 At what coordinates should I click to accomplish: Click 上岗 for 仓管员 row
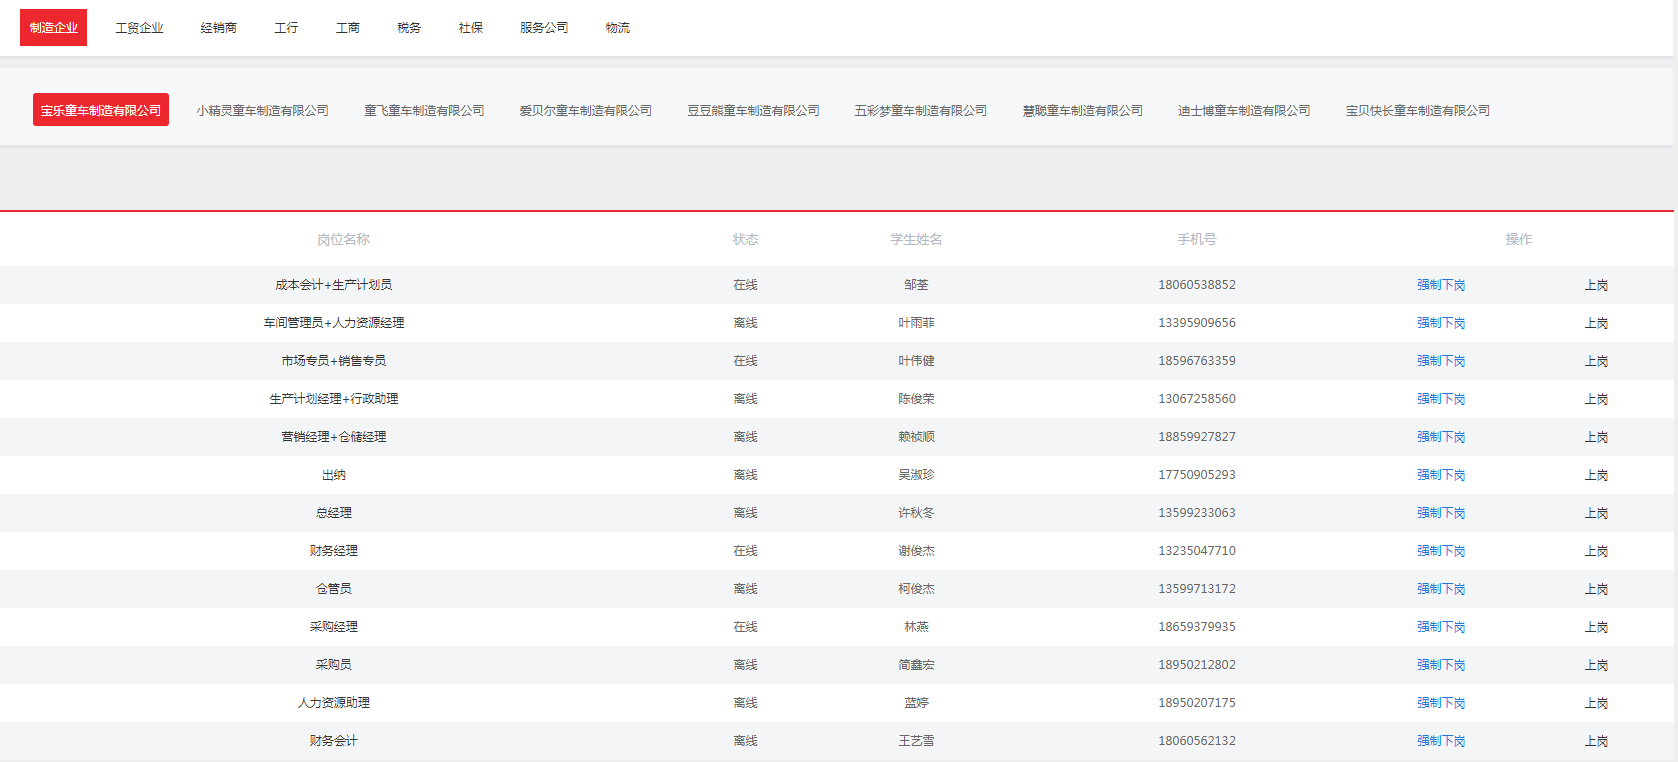point(1596,589)
